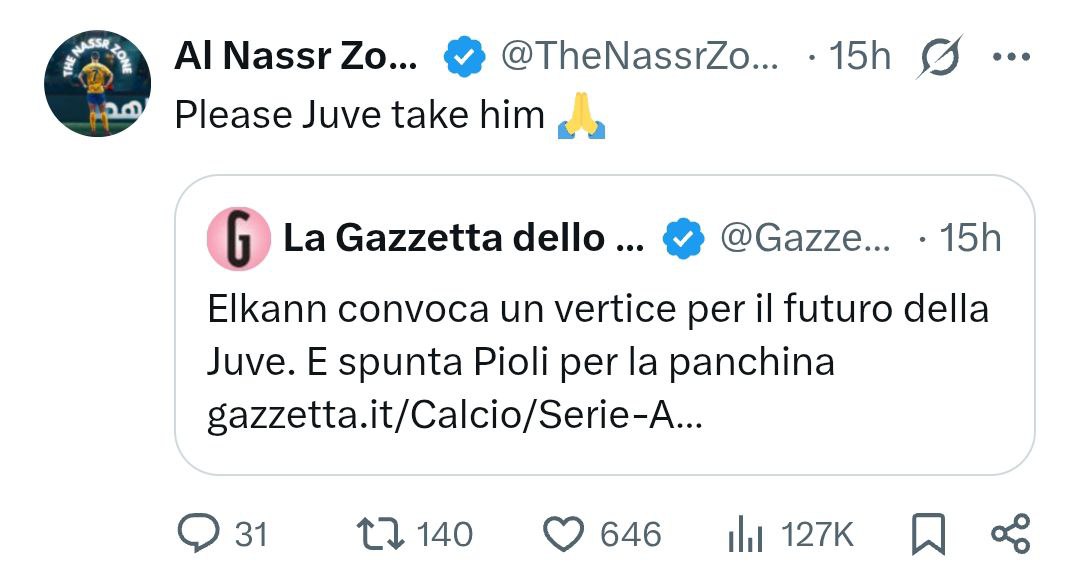Open the @TheNassrZo... handle link
This screenshot has height=588, width=1080.
[x=638, y=57]
